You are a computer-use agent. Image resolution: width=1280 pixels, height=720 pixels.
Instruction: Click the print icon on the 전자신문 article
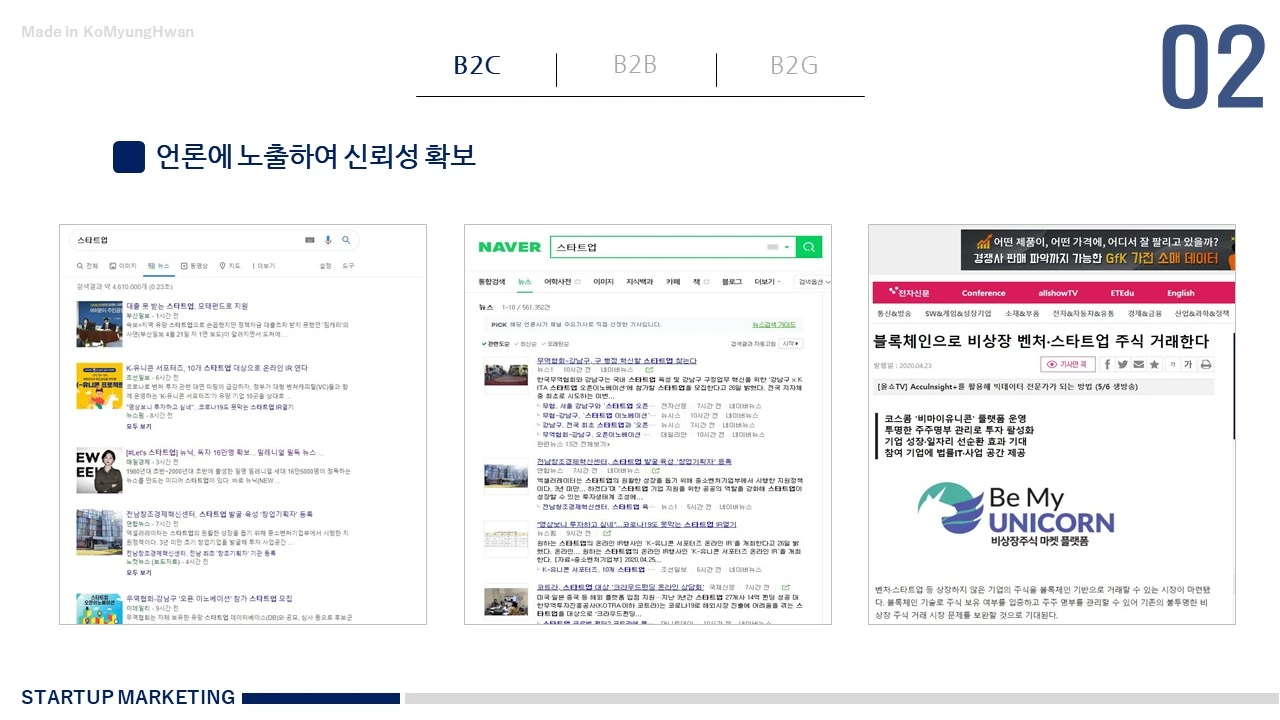point(1206,364)
